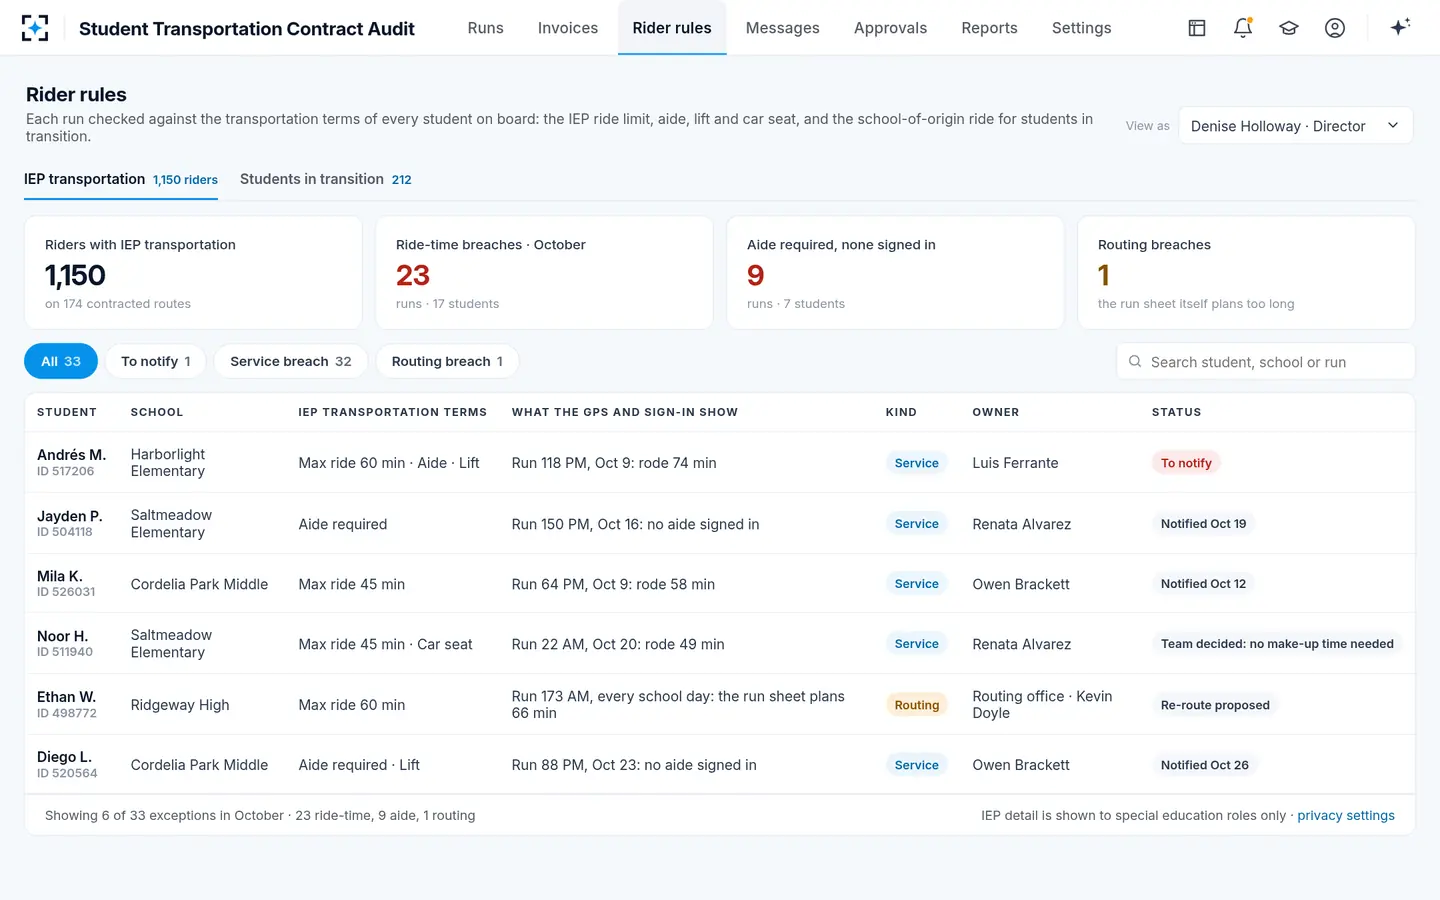The height and width of the screenshot is (900, 1440).
Task: Open the notifications bell
Action: pyautogui.click(x=1243, y=28)
